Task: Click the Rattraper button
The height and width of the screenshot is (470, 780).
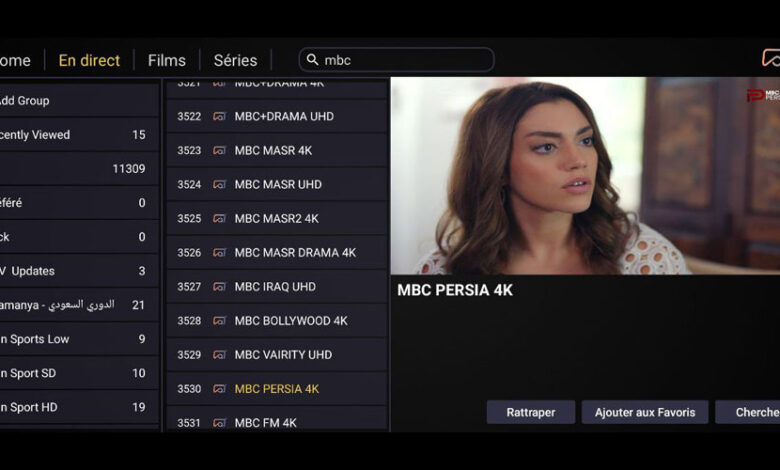Action: coord(531,412)
